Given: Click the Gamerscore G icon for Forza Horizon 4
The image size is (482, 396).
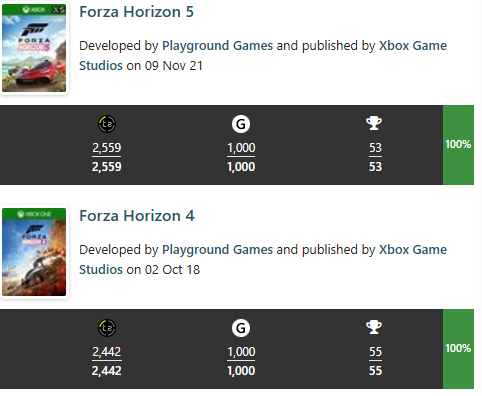Looking at the screenshot, I should (x=241, y=328).
